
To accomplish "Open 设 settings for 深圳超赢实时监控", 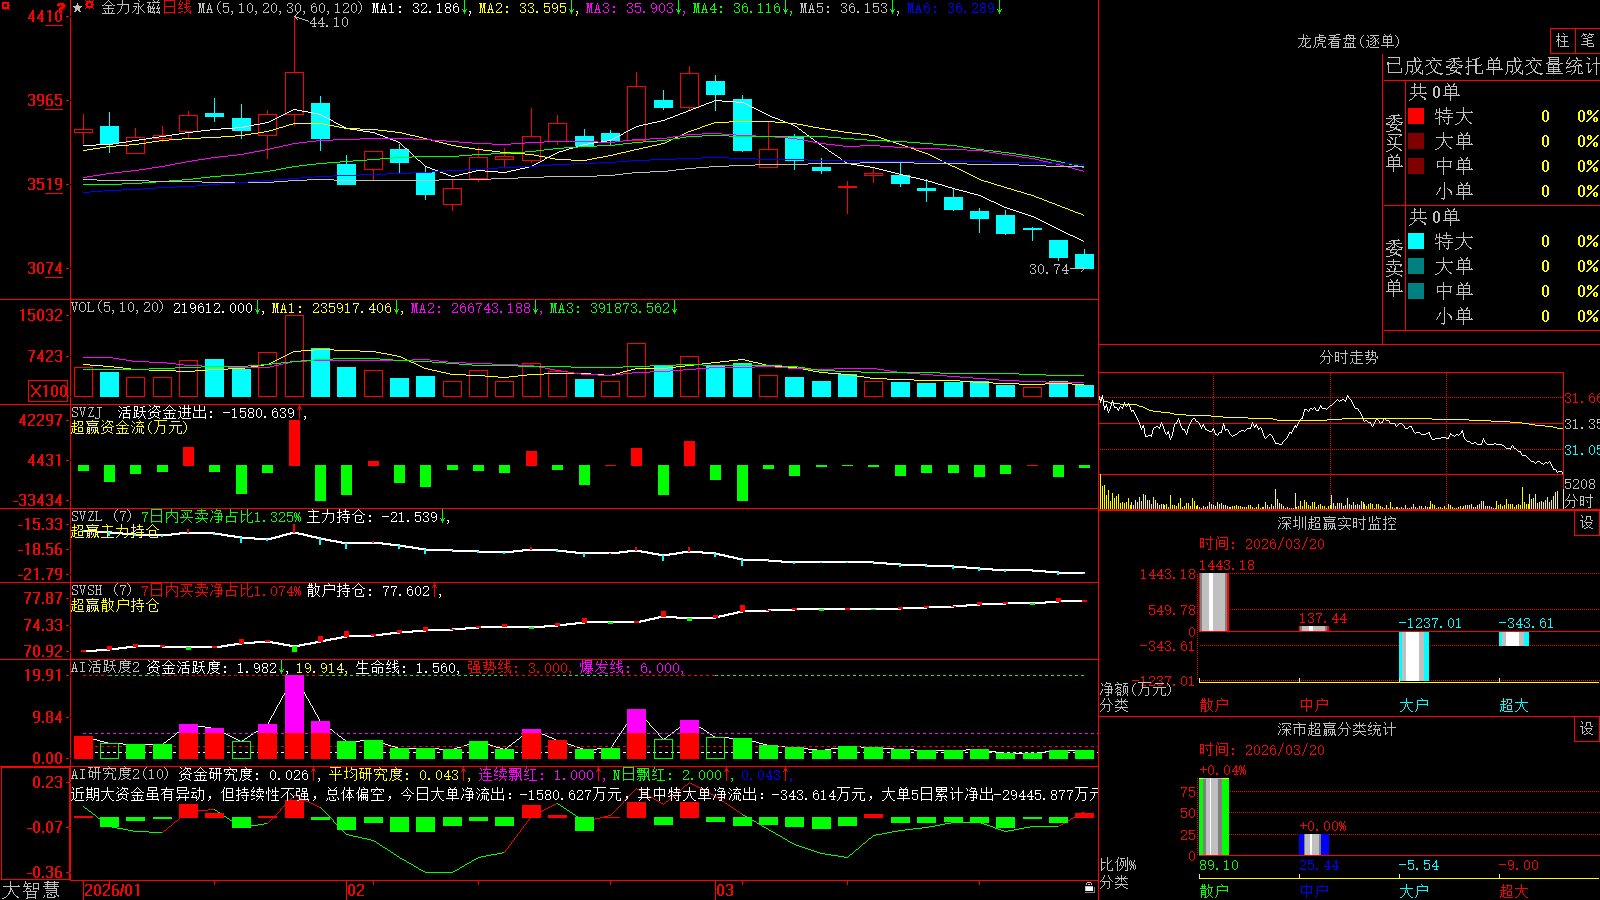I will (1587, 523).
